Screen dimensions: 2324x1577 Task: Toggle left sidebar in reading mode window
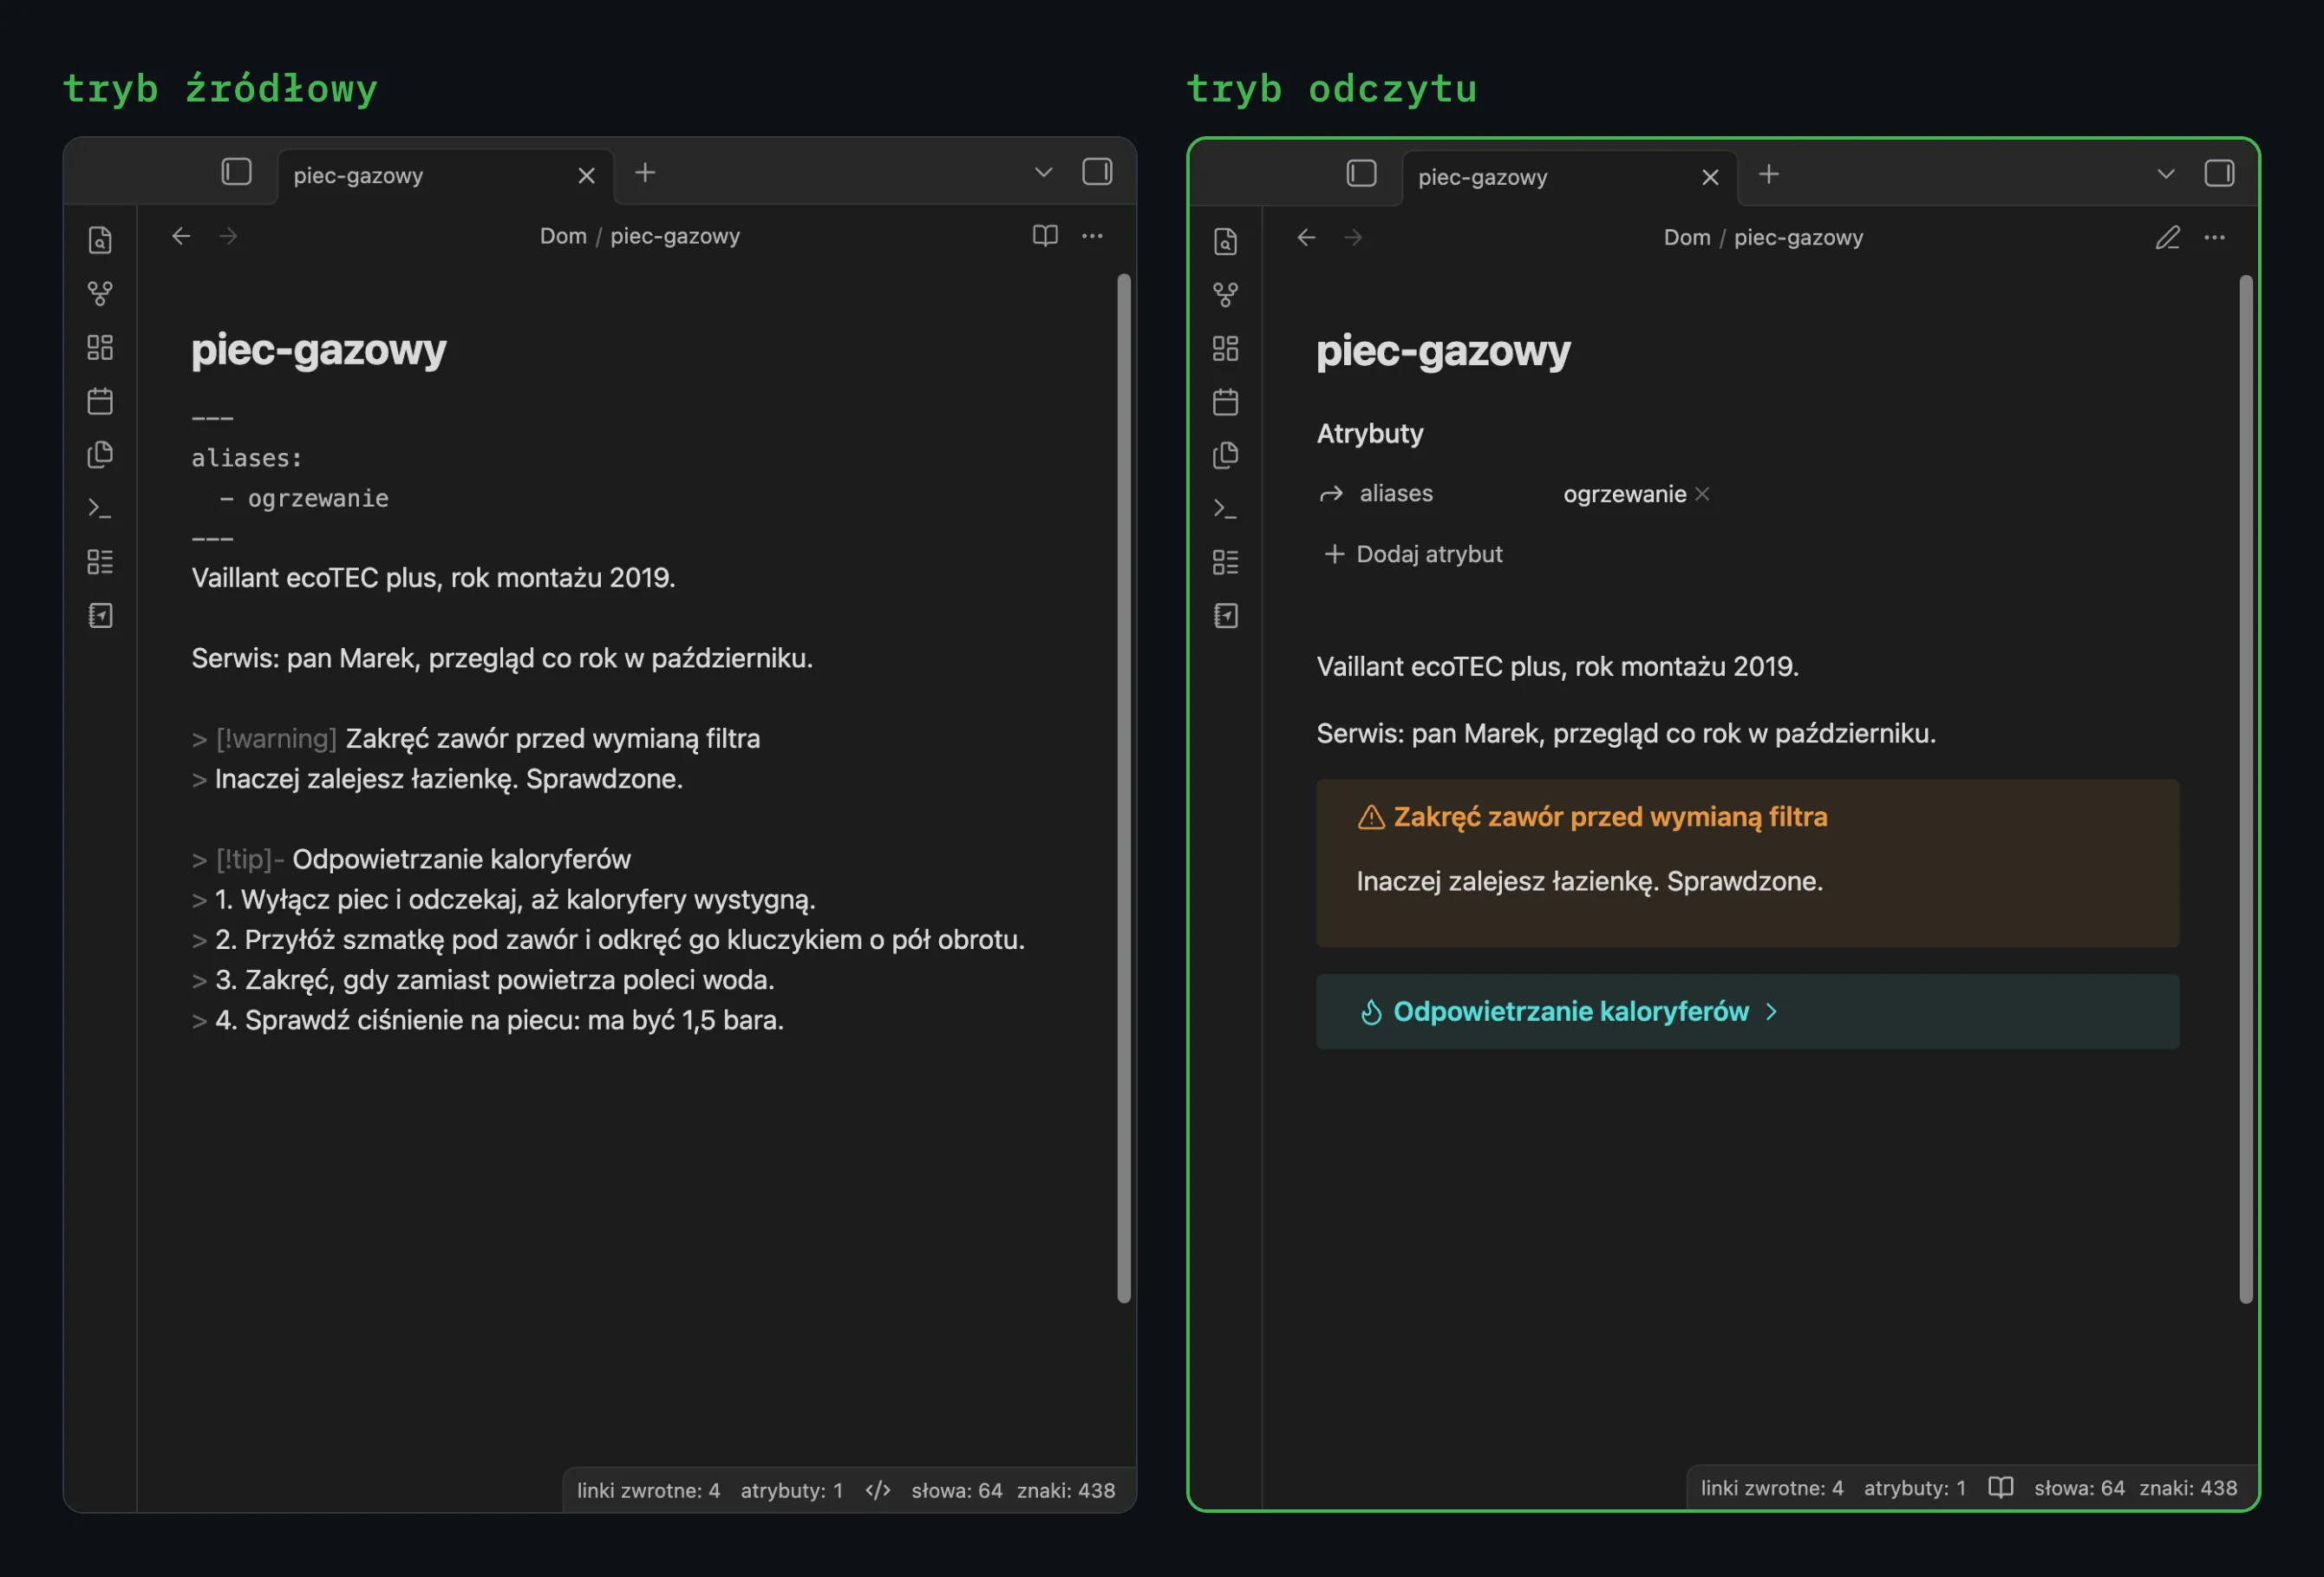pos(1361,174)
